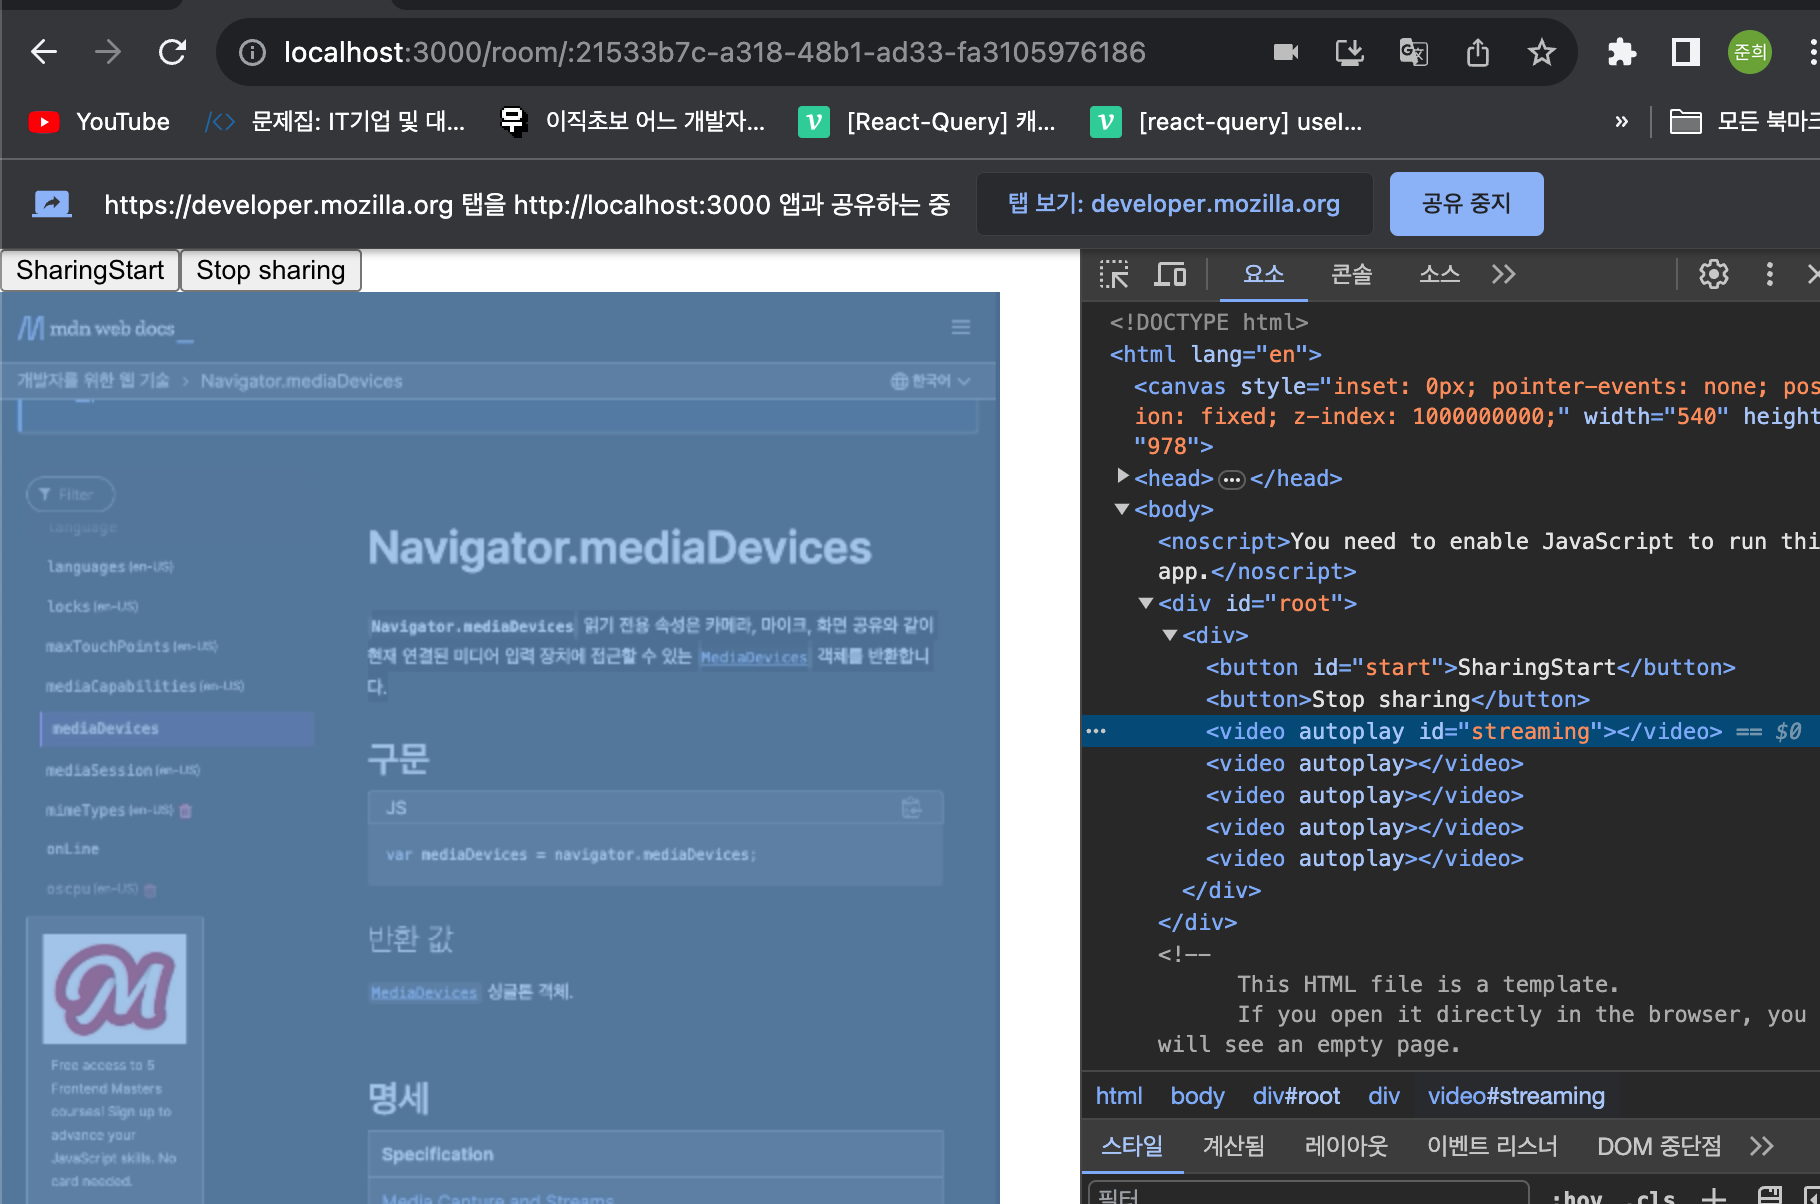The height and width of the screenshot is (1204, 1820).
Task: Click the div#root breadcrumb
Action: pos(1296,1096)
